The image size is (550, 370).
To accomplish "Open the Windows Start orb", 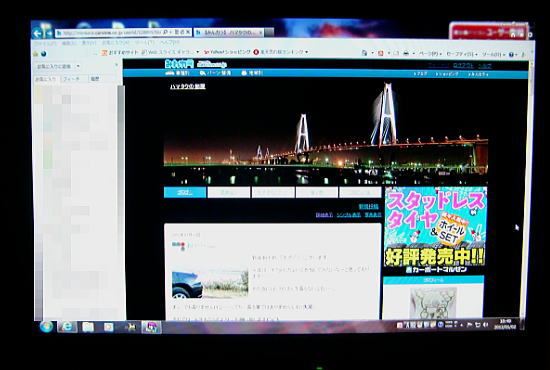I will [x=46, y=327].
